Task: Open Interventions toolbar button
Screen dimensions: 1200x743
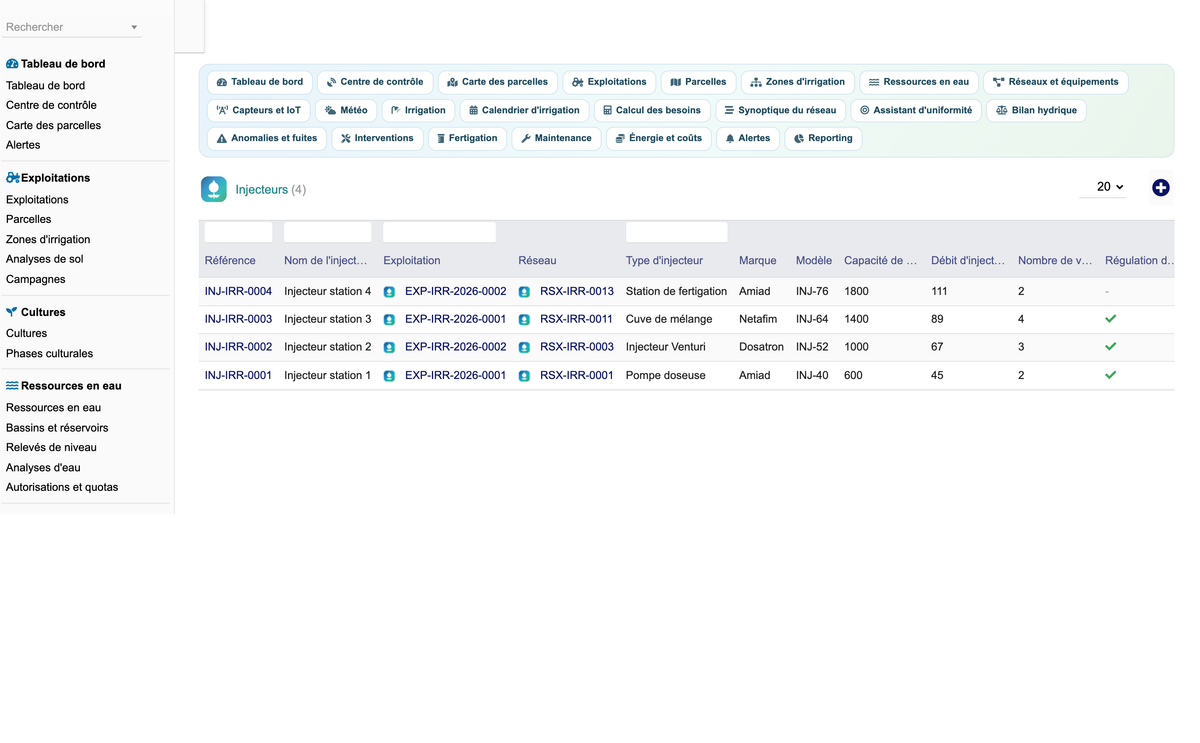Action: (377, 138)
